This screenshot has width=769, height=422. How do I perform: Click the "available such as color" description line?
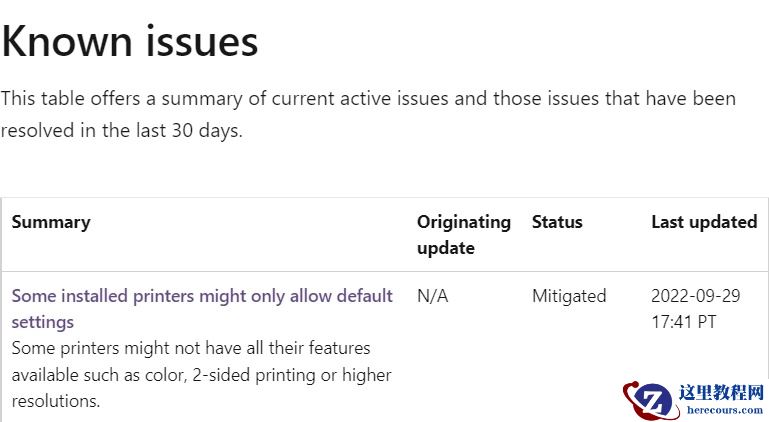click(x=201, y=375)
